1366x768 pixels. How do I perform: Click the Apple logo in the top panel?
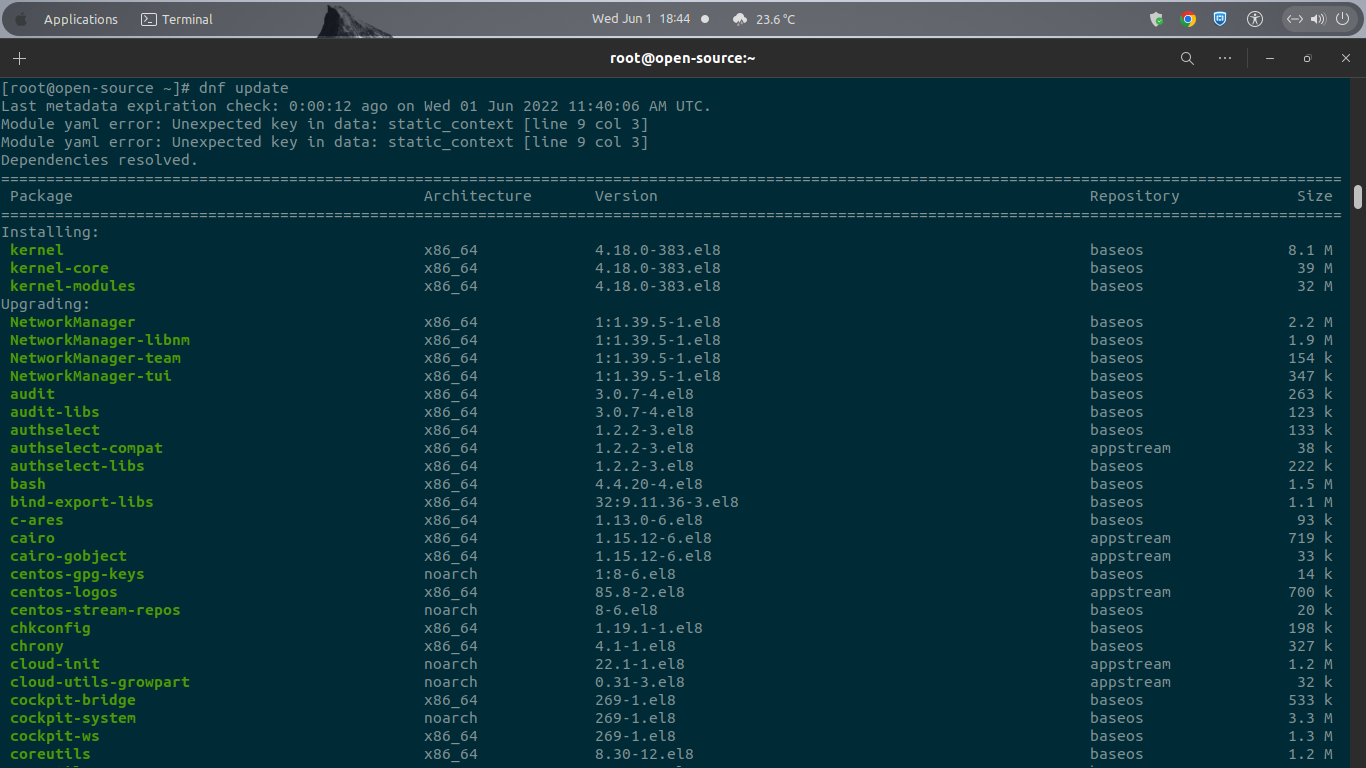[x=20, y=19]
